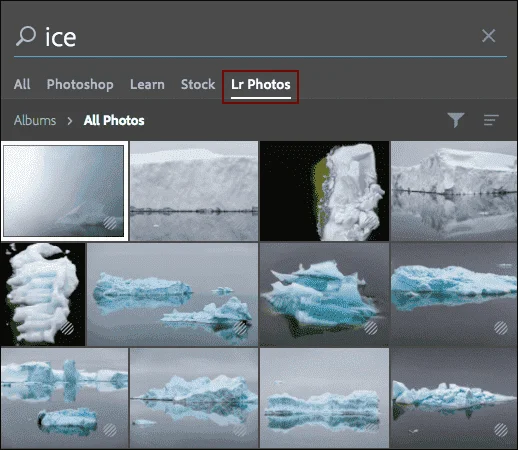Open the tall white ice column on black photo

click(43, 294)
